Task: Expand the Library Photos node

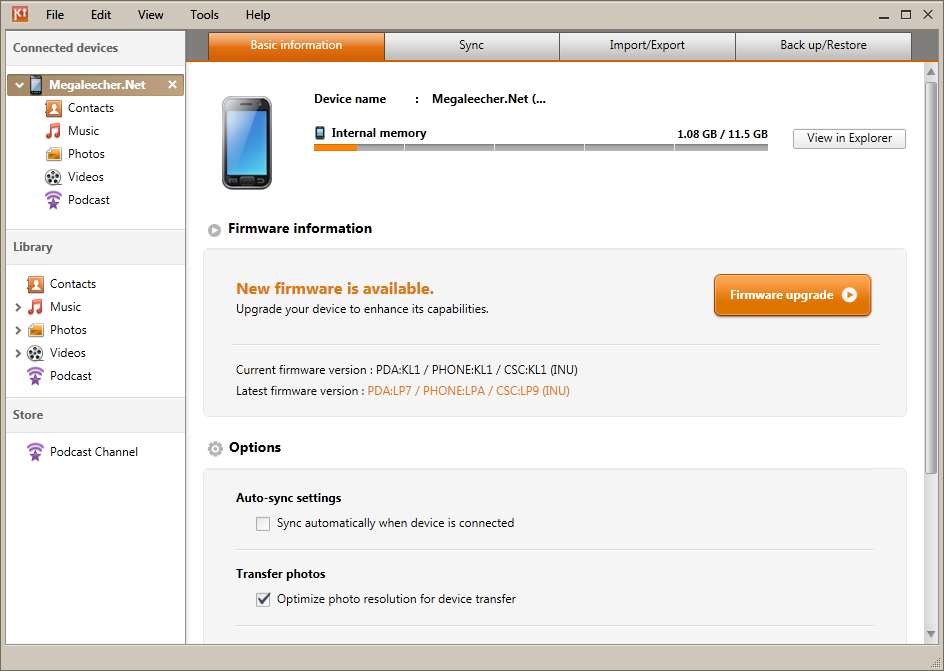Action: 18,330
